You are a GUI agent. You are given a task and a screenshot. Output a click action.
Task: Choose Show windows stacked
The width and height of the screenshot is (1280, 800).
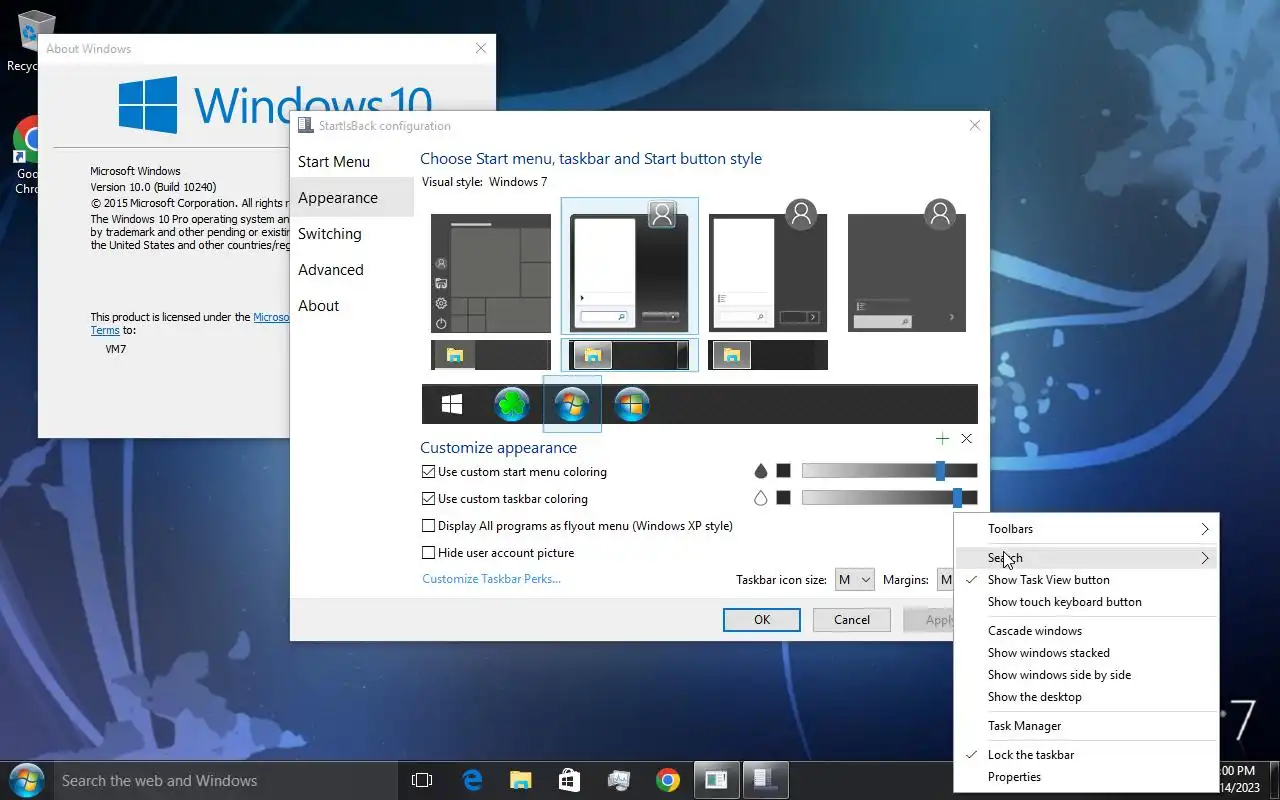click(x=1086, y=653)
